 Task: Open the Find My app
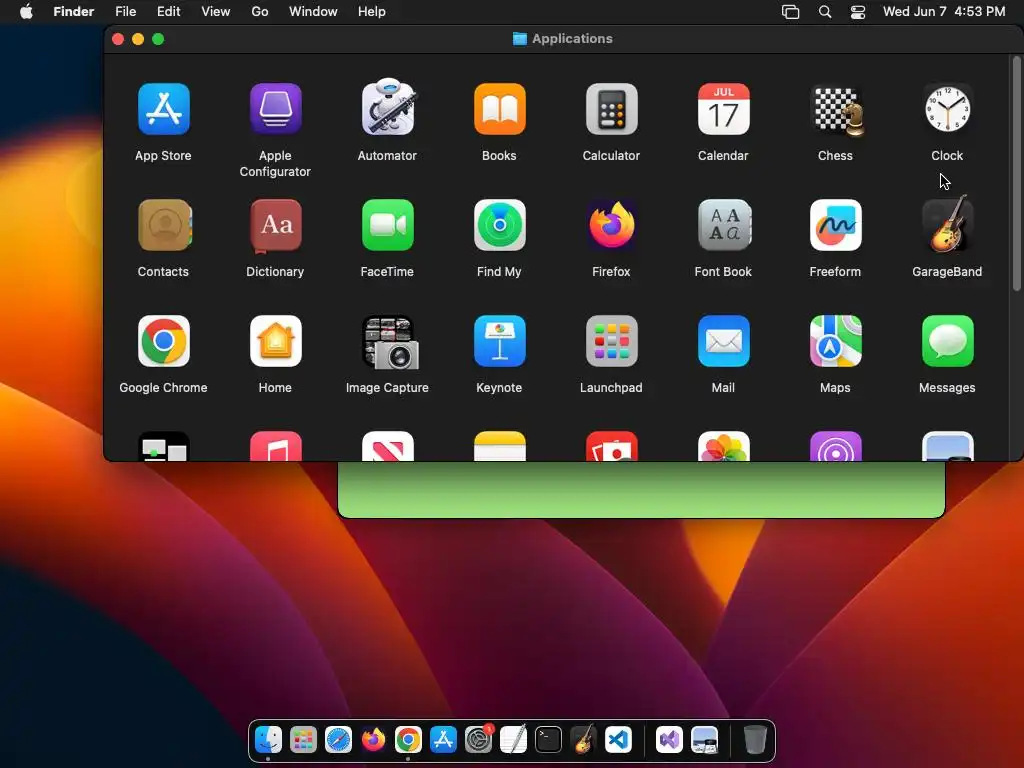point(500,225)
